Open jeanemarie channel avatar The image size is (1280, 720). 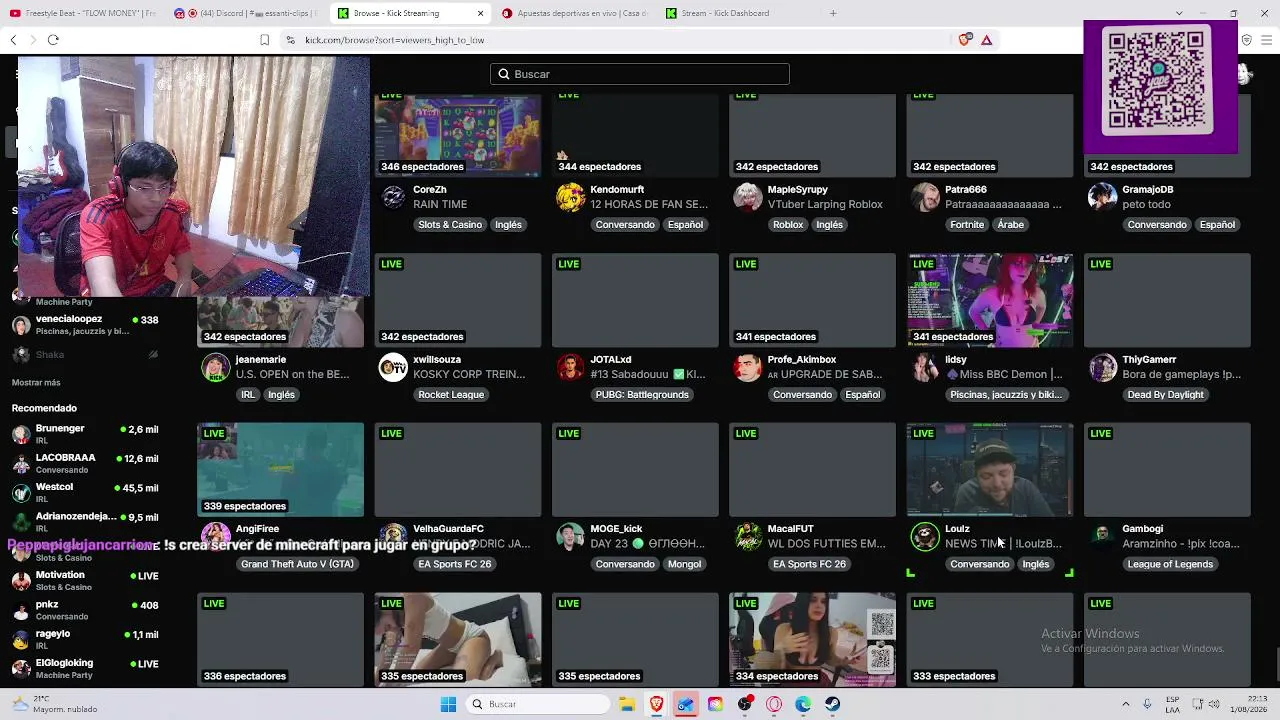(216, 367)
